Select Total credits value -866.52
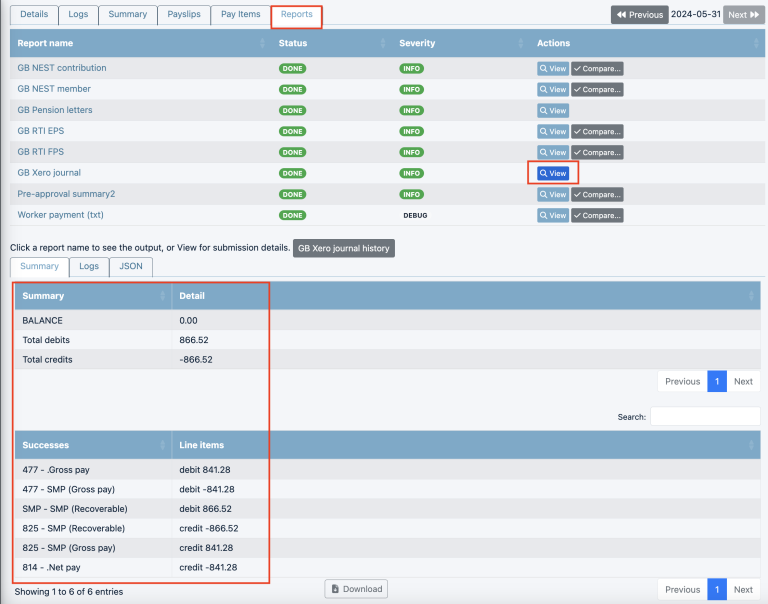768x604 pixels. (x=196, y=360)
